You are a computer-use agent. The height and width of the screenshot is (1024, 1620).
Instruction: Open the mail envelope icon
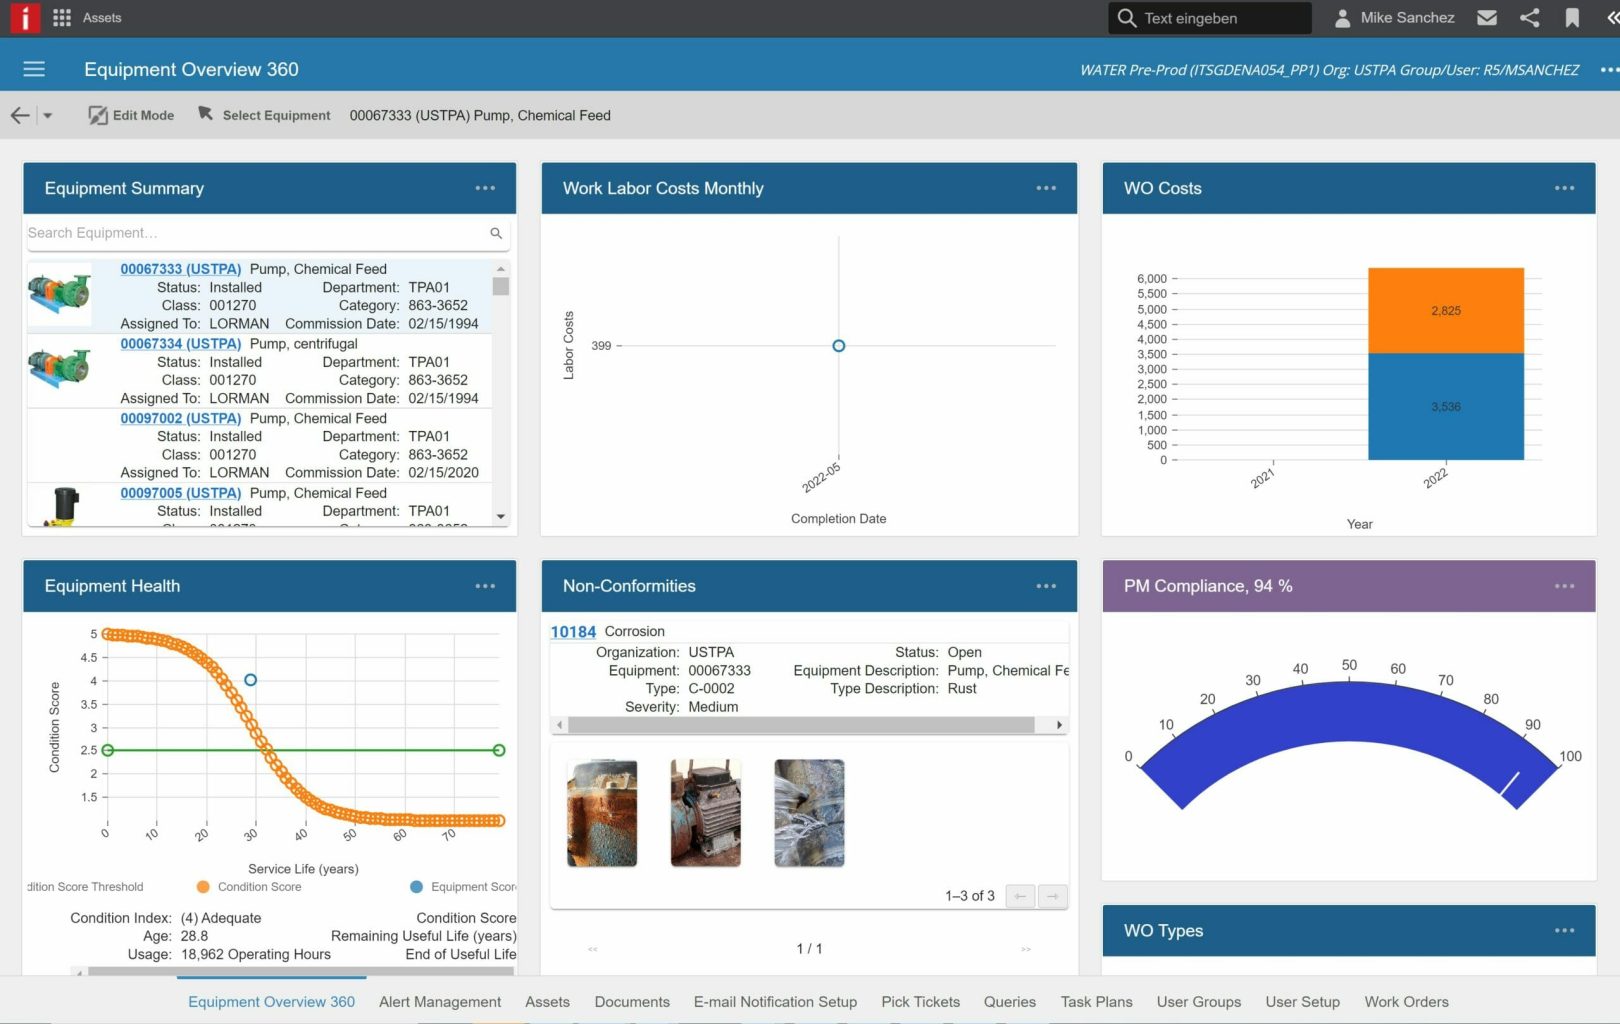[1487, 18]
